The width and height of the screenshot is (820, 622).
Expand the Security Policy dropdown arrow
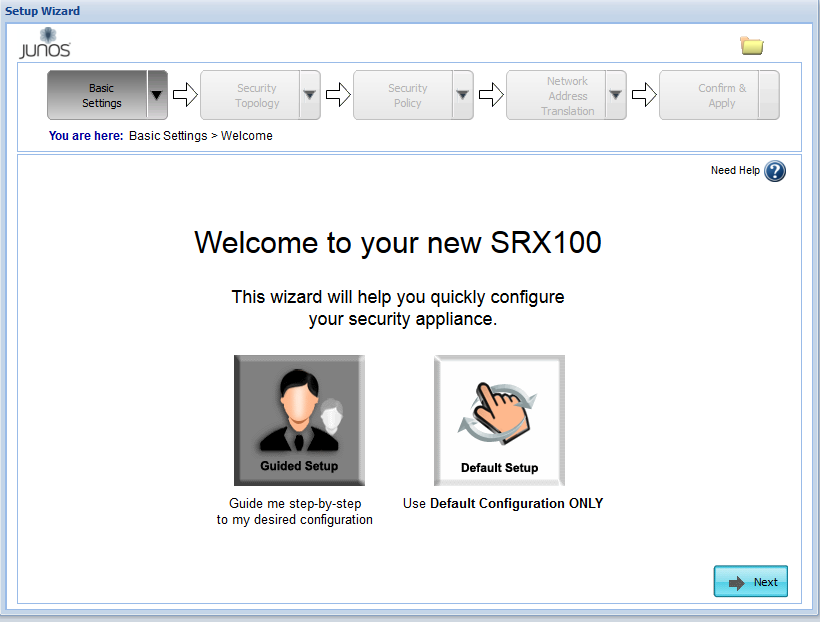click(x=463, y=95)
